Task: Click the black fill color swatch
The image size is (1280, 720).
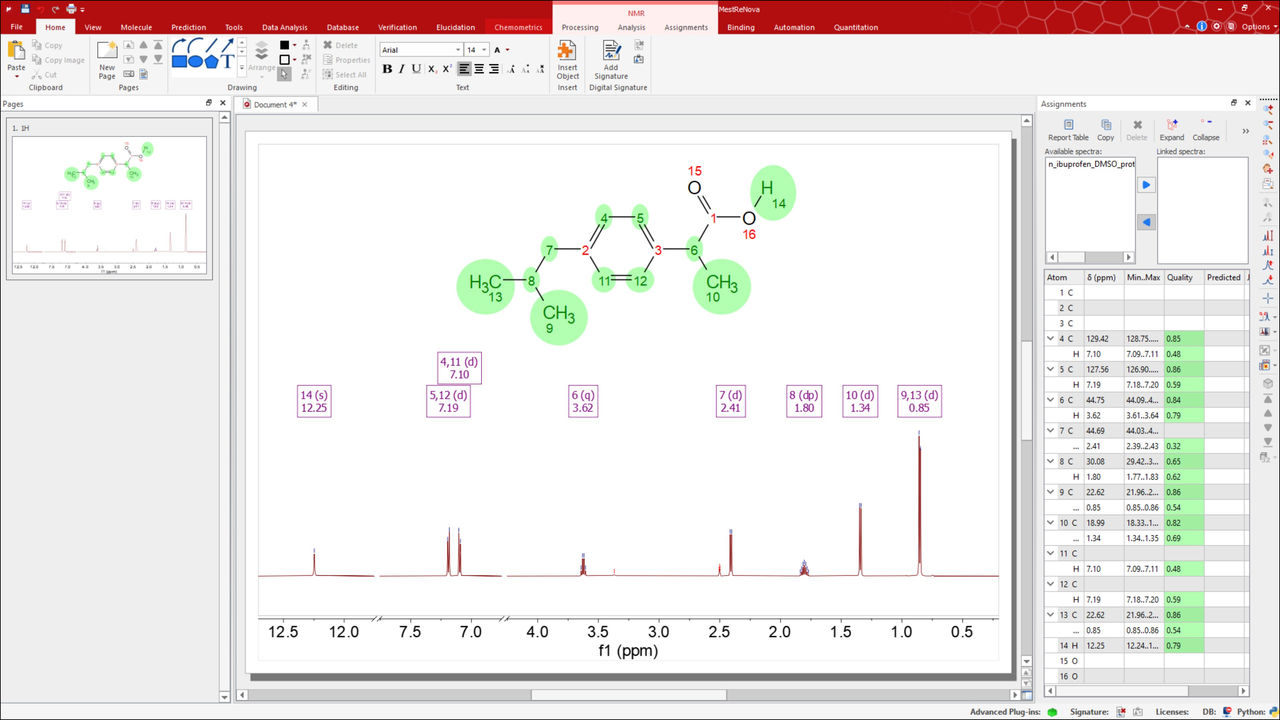Action: point(284,45)
